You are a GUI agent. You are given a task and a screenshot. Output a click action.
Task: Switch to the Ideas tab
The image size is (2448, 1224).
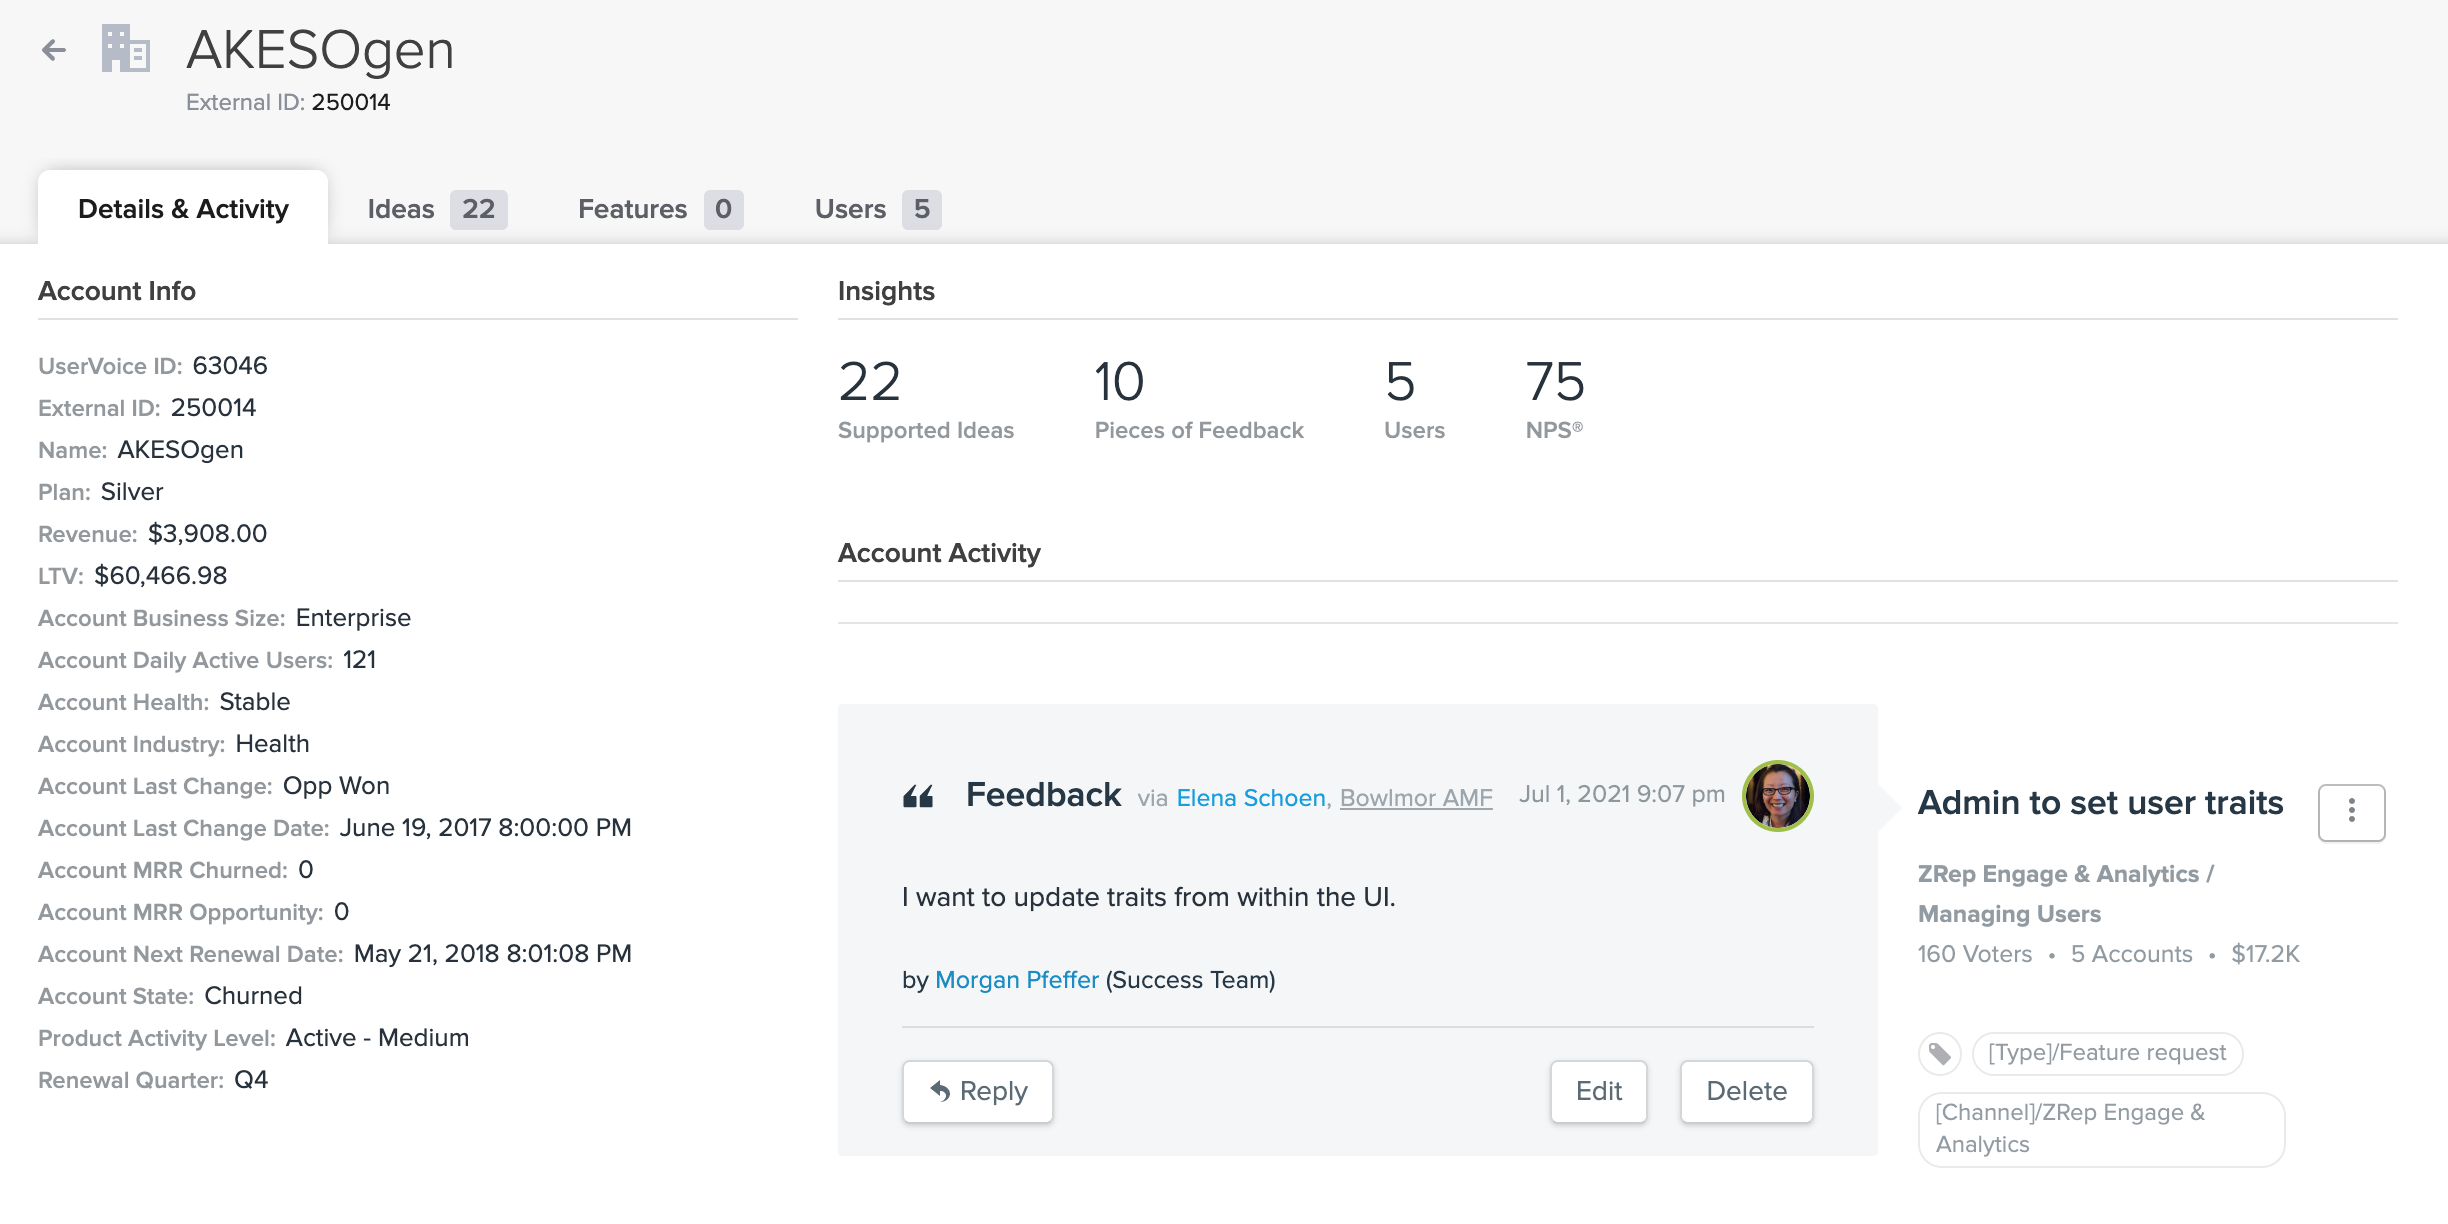(x=436, y=209)
